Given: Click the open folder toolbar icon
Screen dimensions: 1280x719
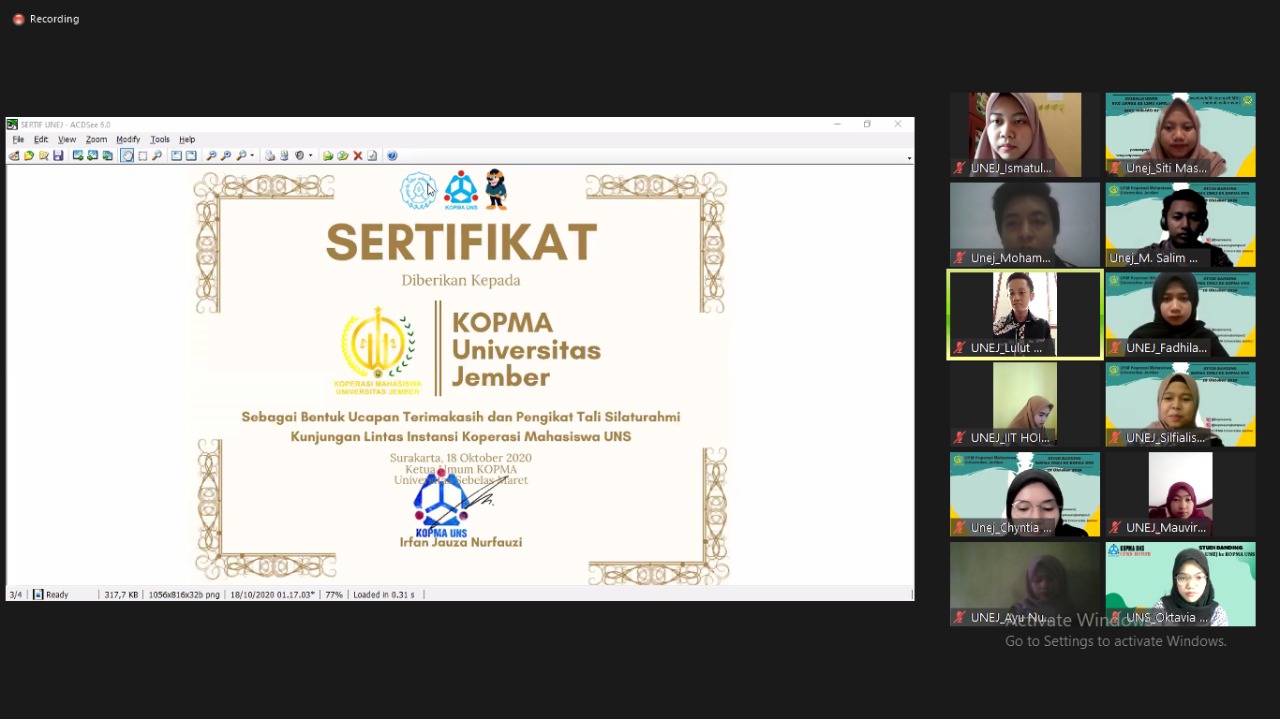Looking at the screenshot, I should [x=29, y=156].
